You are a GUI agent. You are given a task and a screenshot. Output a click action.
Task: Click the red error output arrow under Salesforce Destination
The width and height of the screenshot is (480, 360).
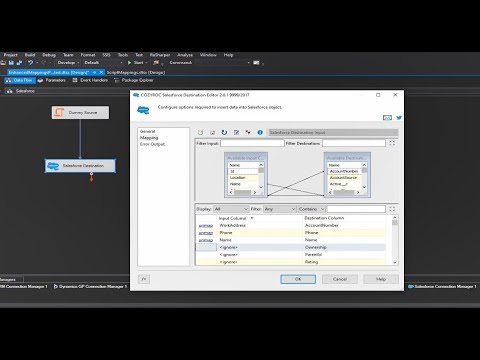(91, 178)
